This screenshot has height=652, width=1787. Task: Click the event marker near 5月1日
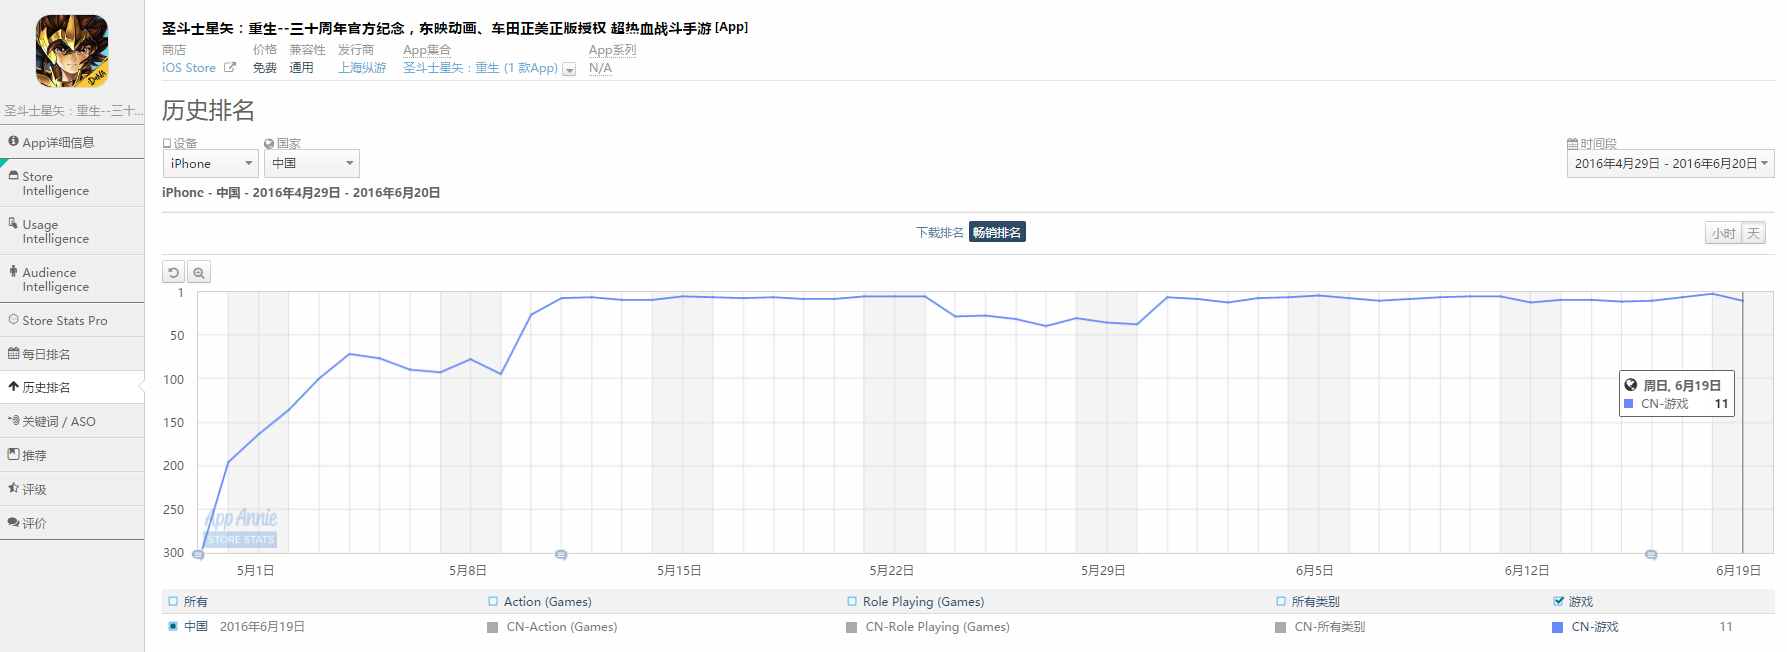point(198,554)
